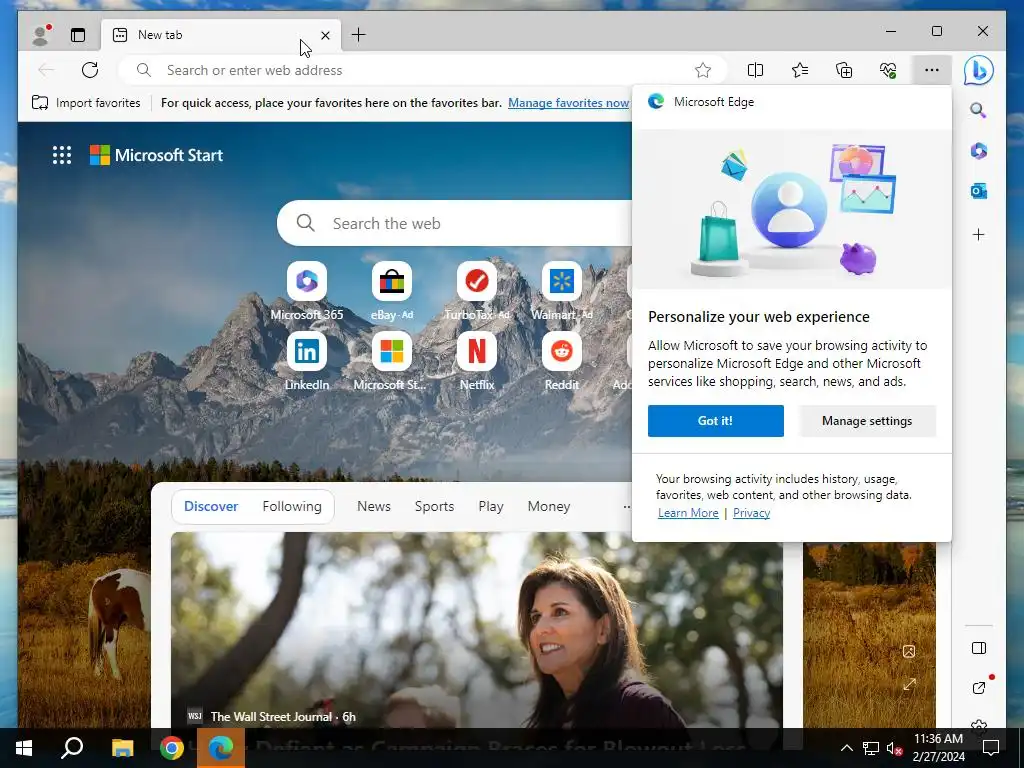Open taskbar clock and date
The height and width of the screenshot is (768, 1024).
coord(938,748)
